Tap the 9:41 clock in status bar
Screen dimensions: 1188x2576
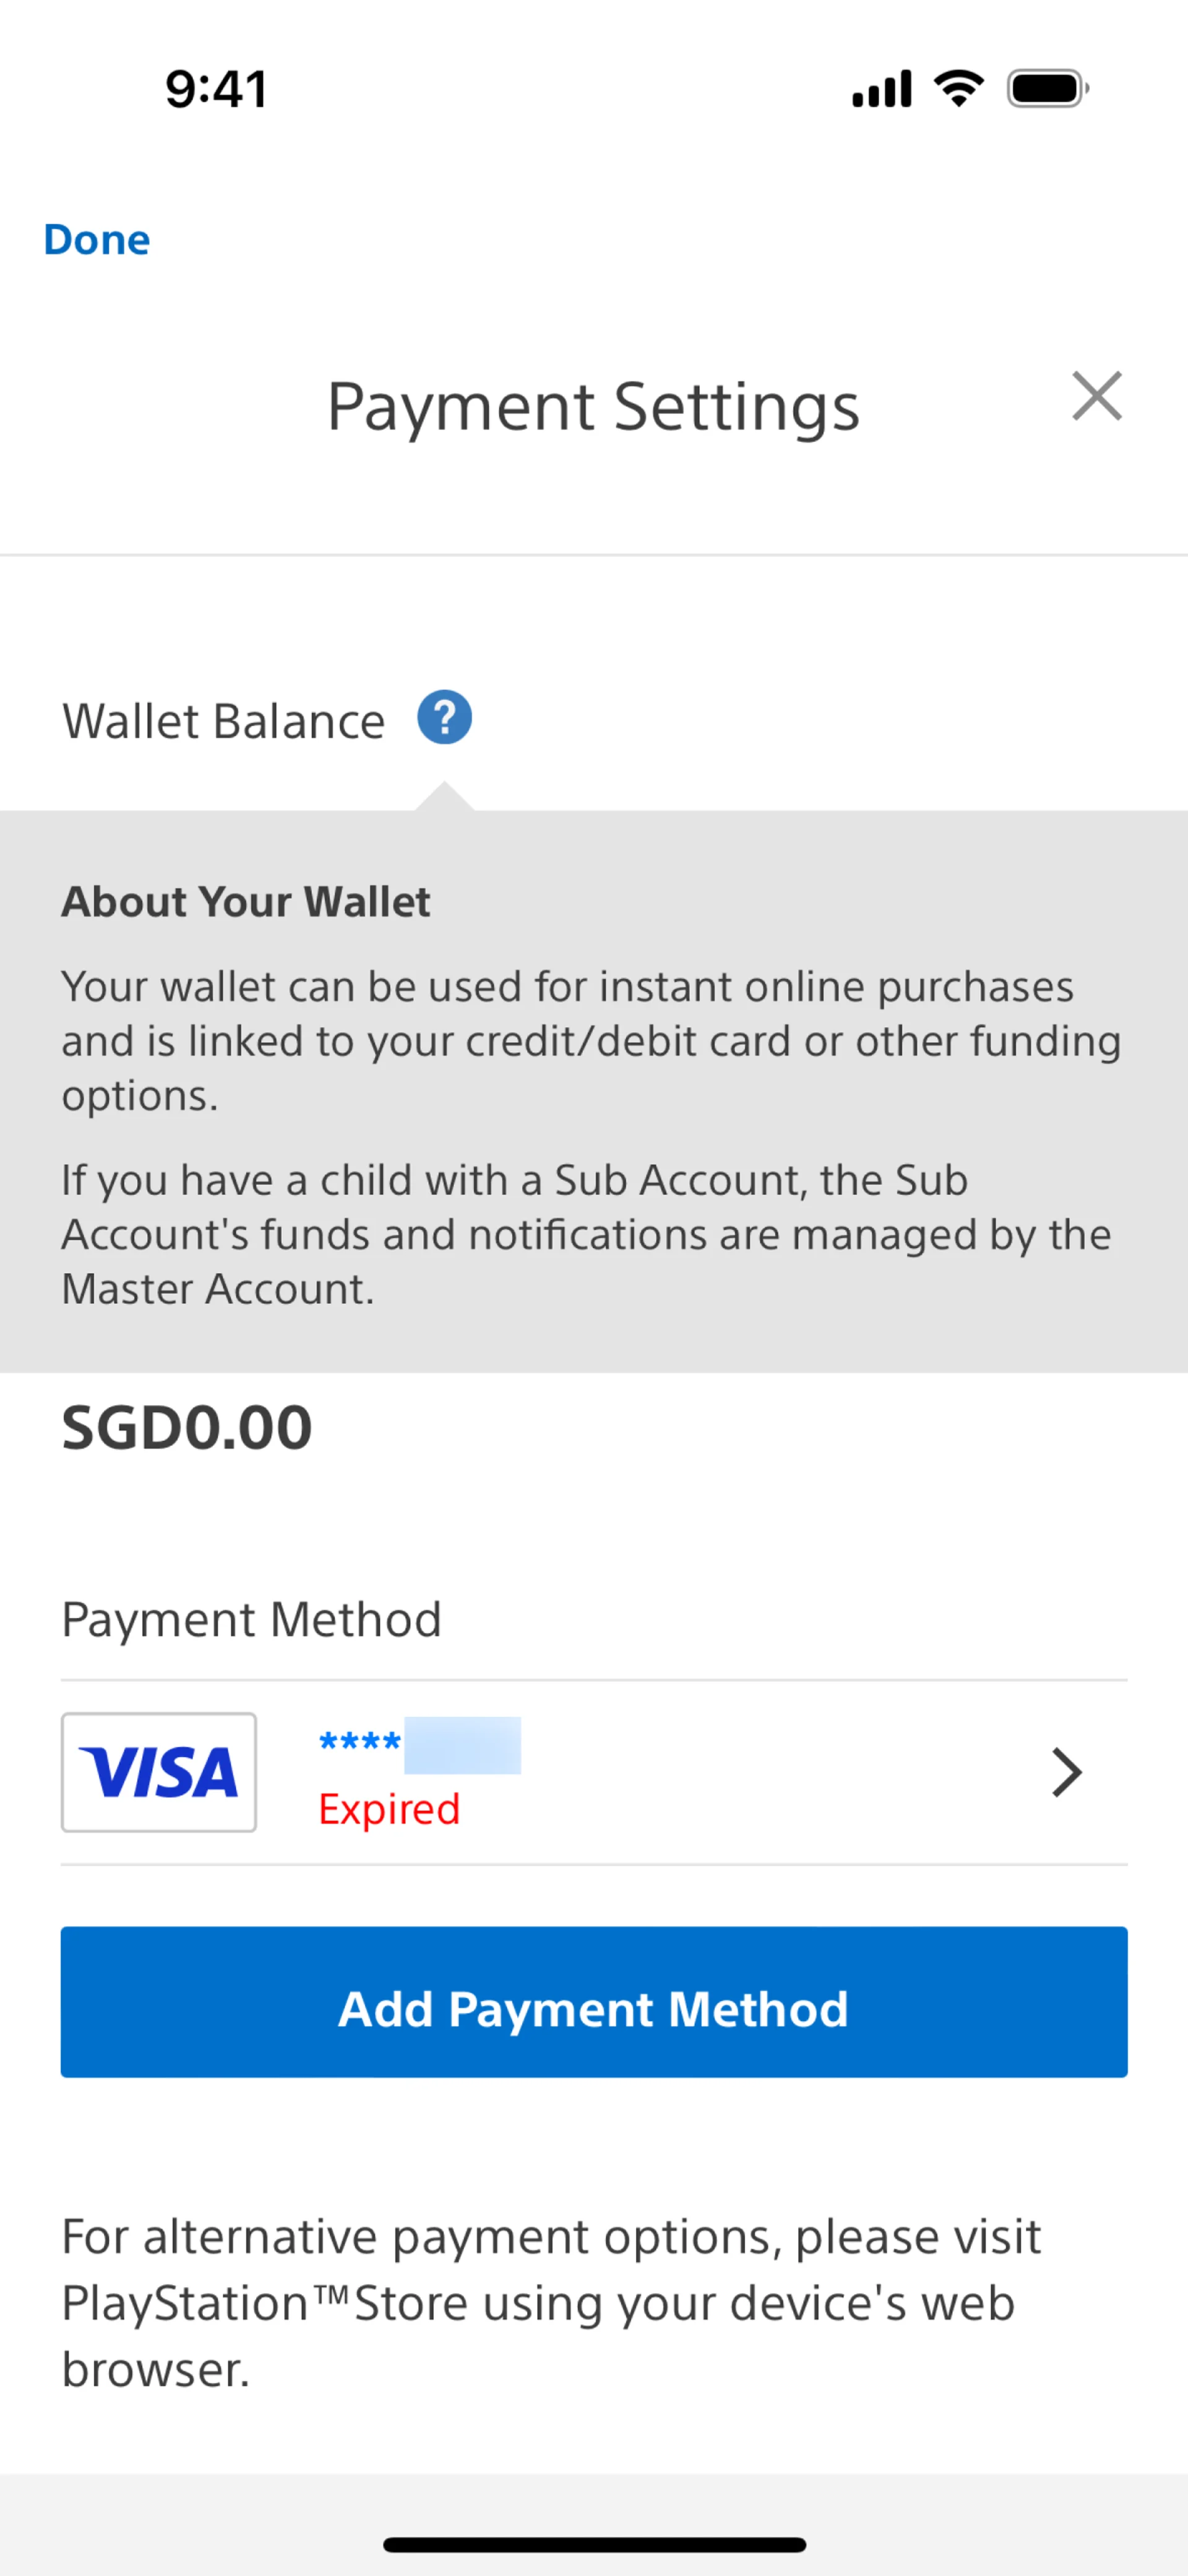(x=216, y=89)
